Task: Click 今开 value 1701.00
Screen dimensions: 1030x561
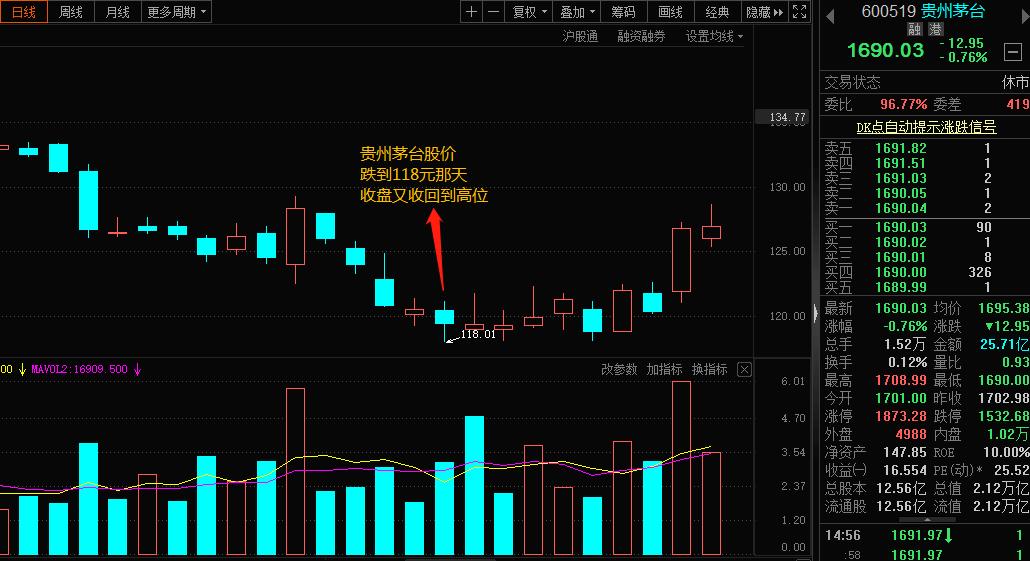Action: (x=901, y=398)
